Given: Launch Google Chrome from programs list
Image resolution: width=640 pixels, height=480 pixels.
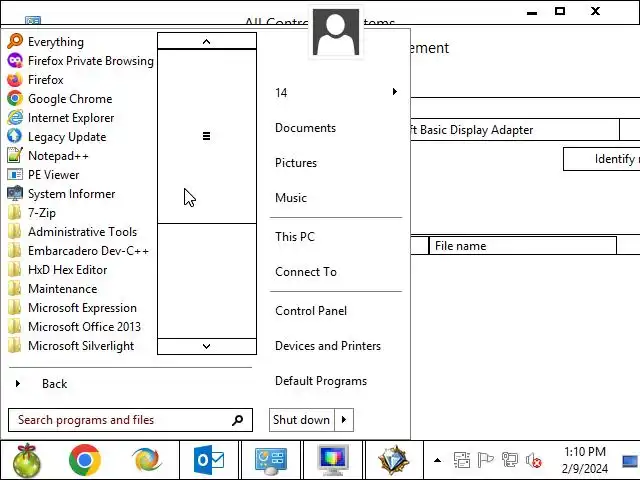Looking at the screenshot, I should click(x=60, y=99).
